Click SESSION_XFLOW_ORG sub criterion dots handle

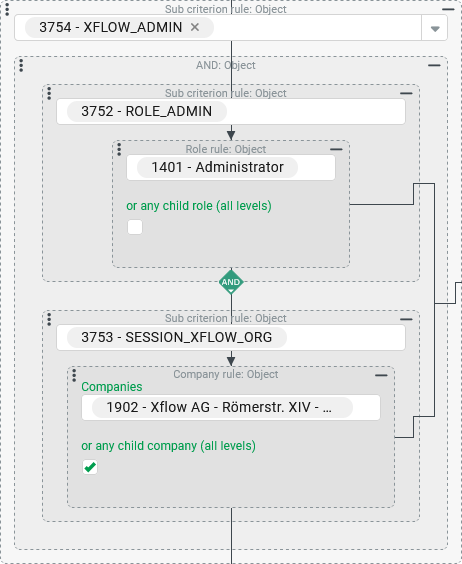click(49, 319)
